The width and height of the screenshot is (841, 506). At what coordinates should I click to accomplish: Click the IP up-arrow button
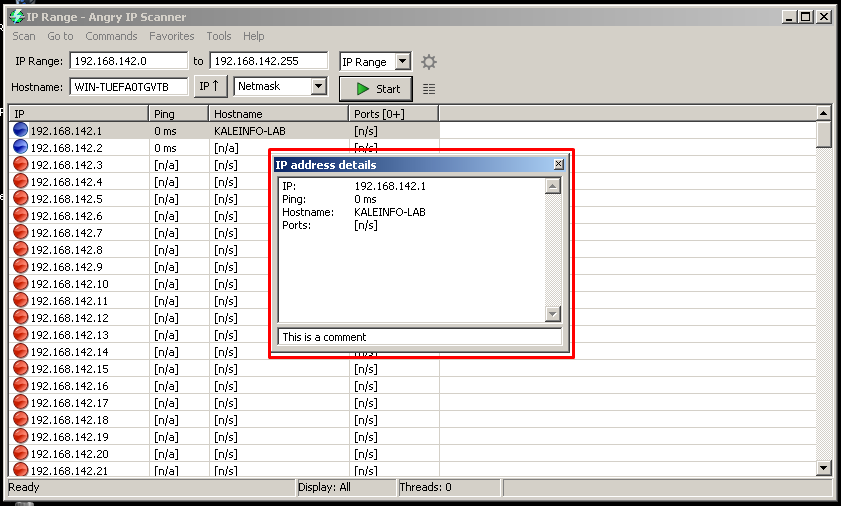209,86
